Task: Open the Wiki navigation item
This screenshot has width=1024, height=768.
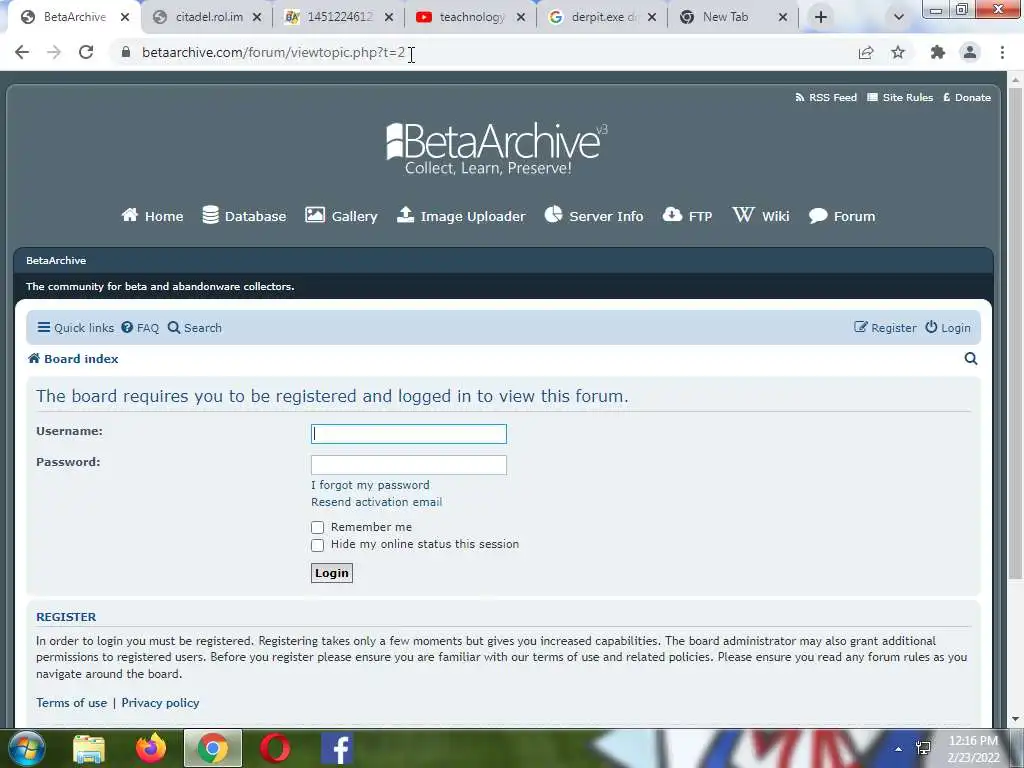Action: pos(761,216)
